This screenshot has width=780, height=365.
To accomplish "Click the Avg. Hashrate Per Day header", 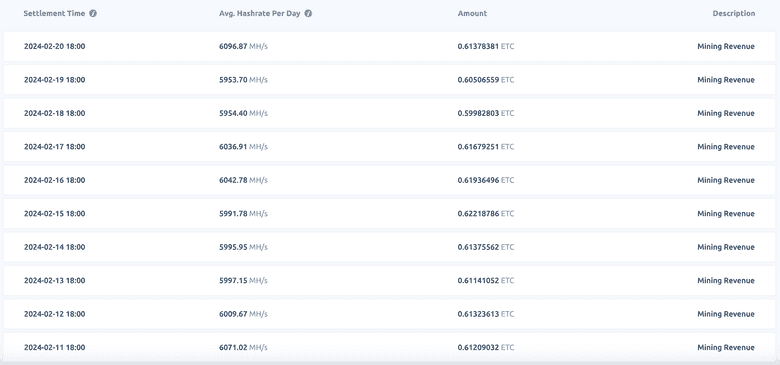I will 260,13.
